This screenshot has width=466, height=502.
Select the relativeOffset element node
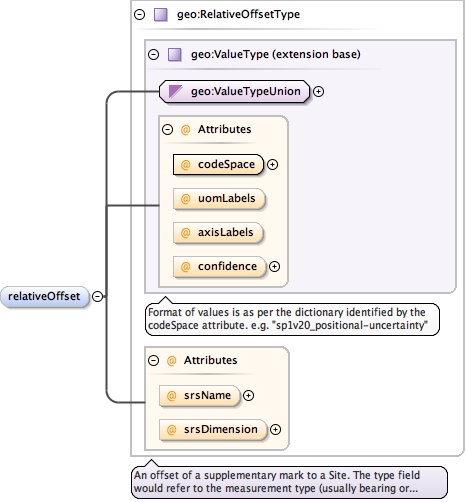pyautogui.click(x=45, y=296)
